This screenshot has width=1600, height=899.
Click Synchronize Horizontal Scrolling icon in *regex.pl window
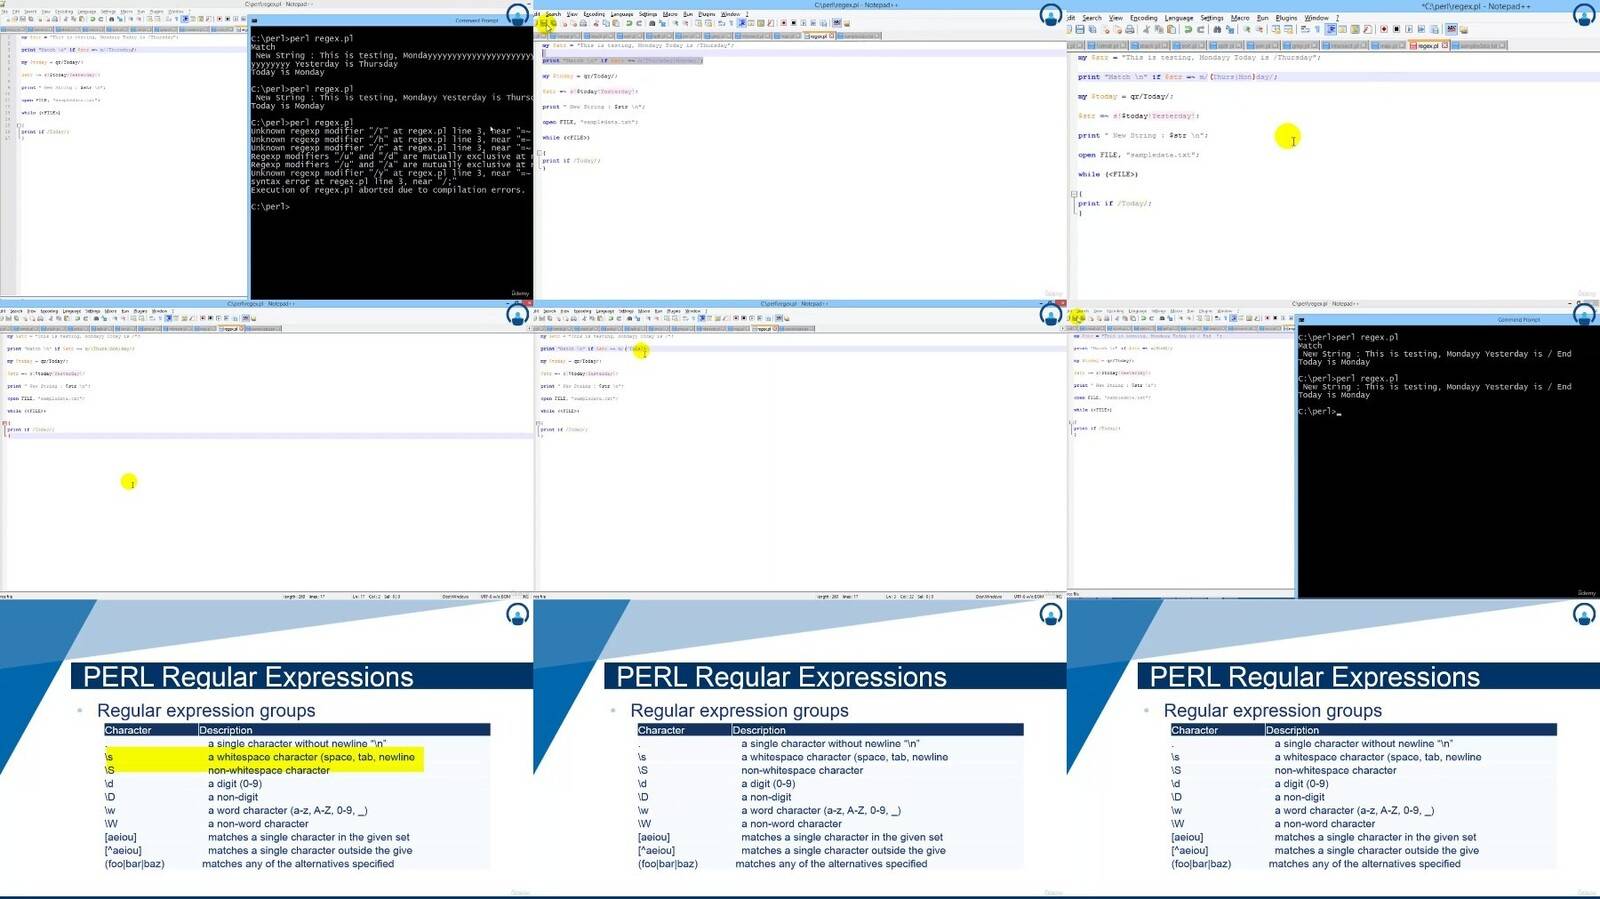(1288, 29)
